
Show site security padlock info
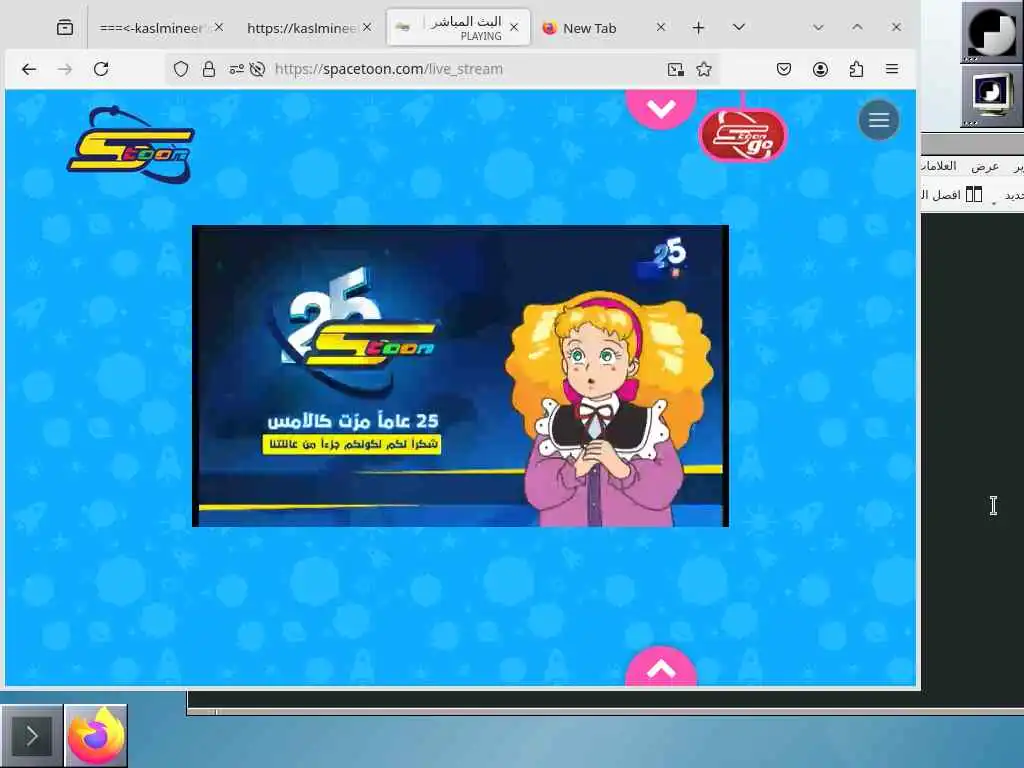tap(208, 69)
